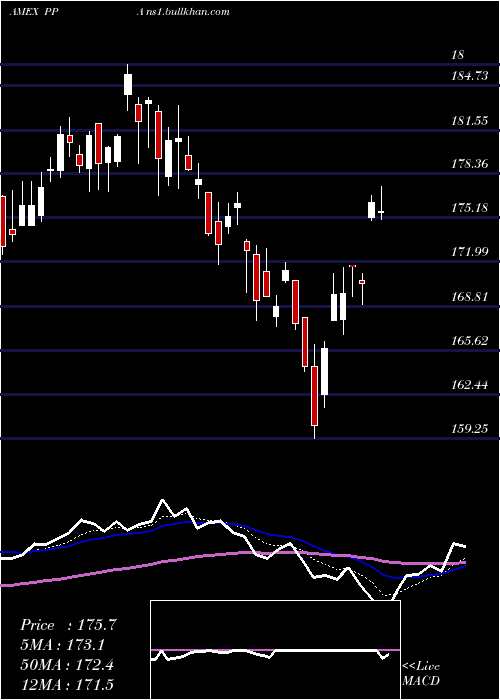The height and width of the screenshot is (700, 500).
Task: Click the 178.36 price axis label
Action: click(470, 164)
